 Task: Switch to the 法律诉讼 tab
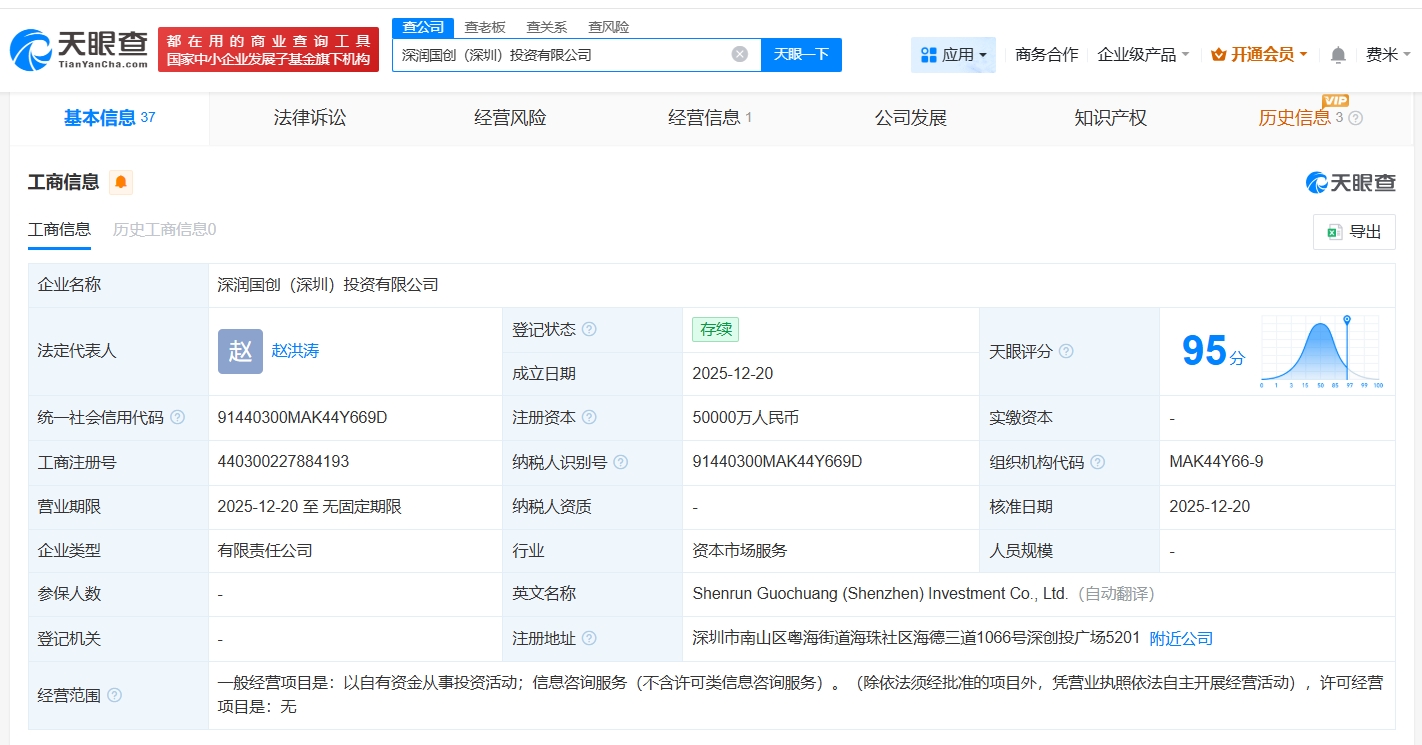tap(310, 118)
